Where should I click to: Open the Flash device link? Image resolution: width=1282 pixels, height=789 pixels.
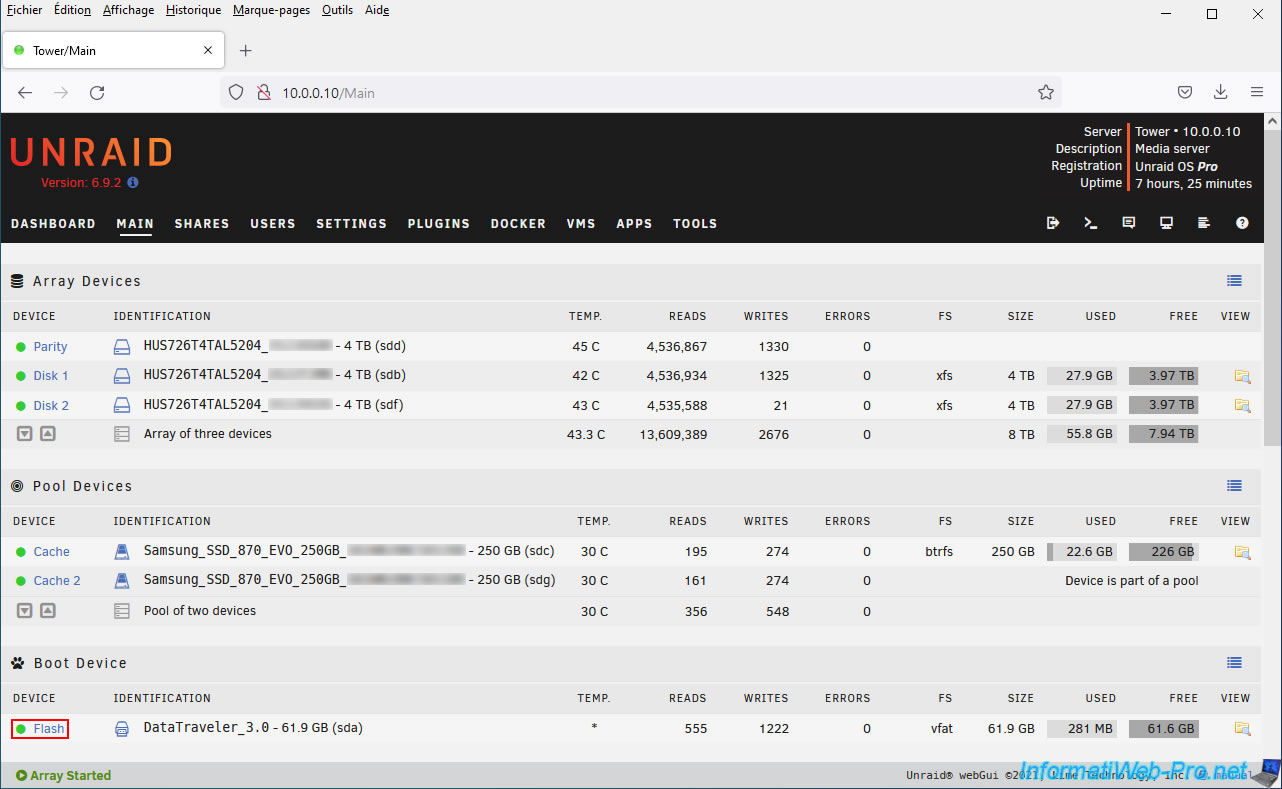tap(48, 729)
